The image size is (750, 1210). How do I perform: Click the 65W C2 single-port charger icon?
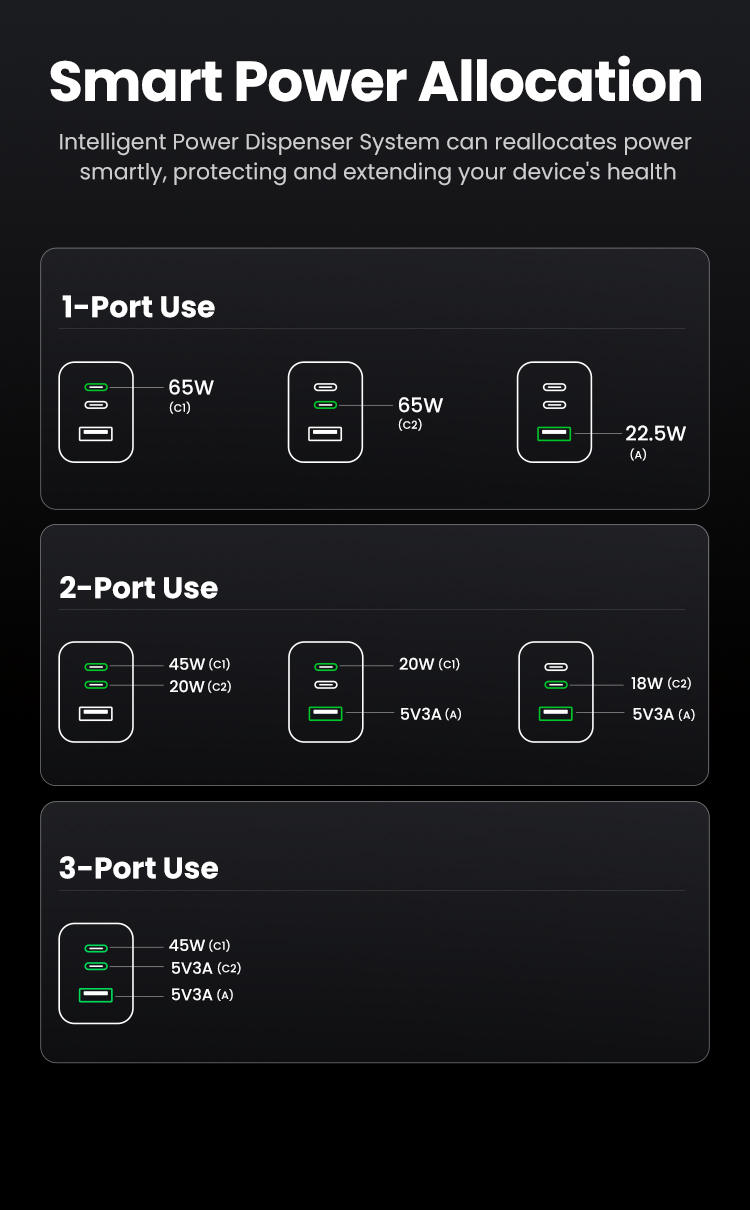pos(326,412)
